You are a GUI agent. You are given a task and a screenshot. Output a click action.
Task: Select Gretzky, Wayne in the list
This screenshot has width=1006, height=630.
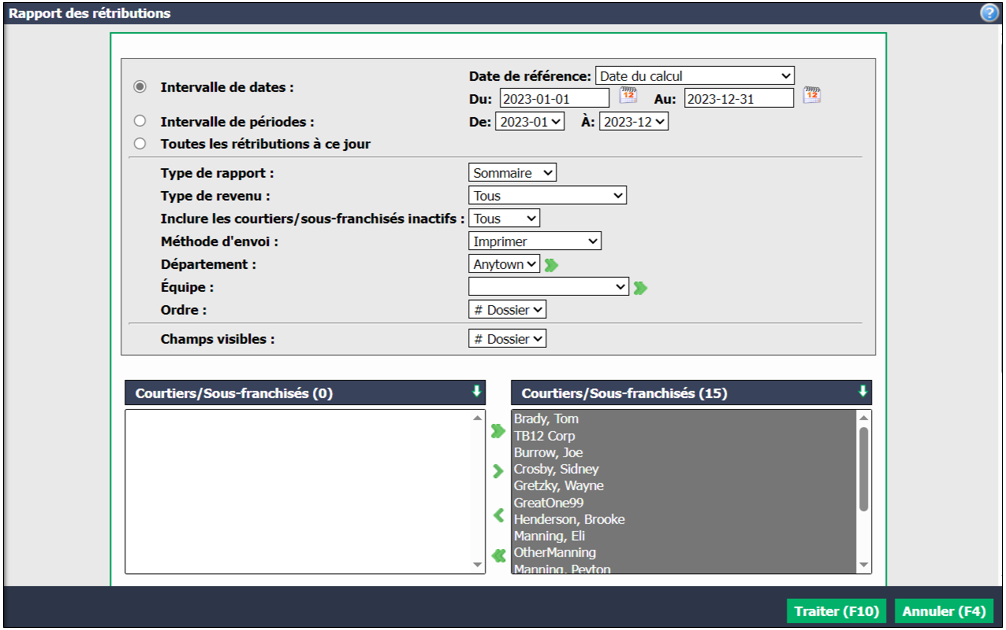pyautogui.click(x=559, y=486)
